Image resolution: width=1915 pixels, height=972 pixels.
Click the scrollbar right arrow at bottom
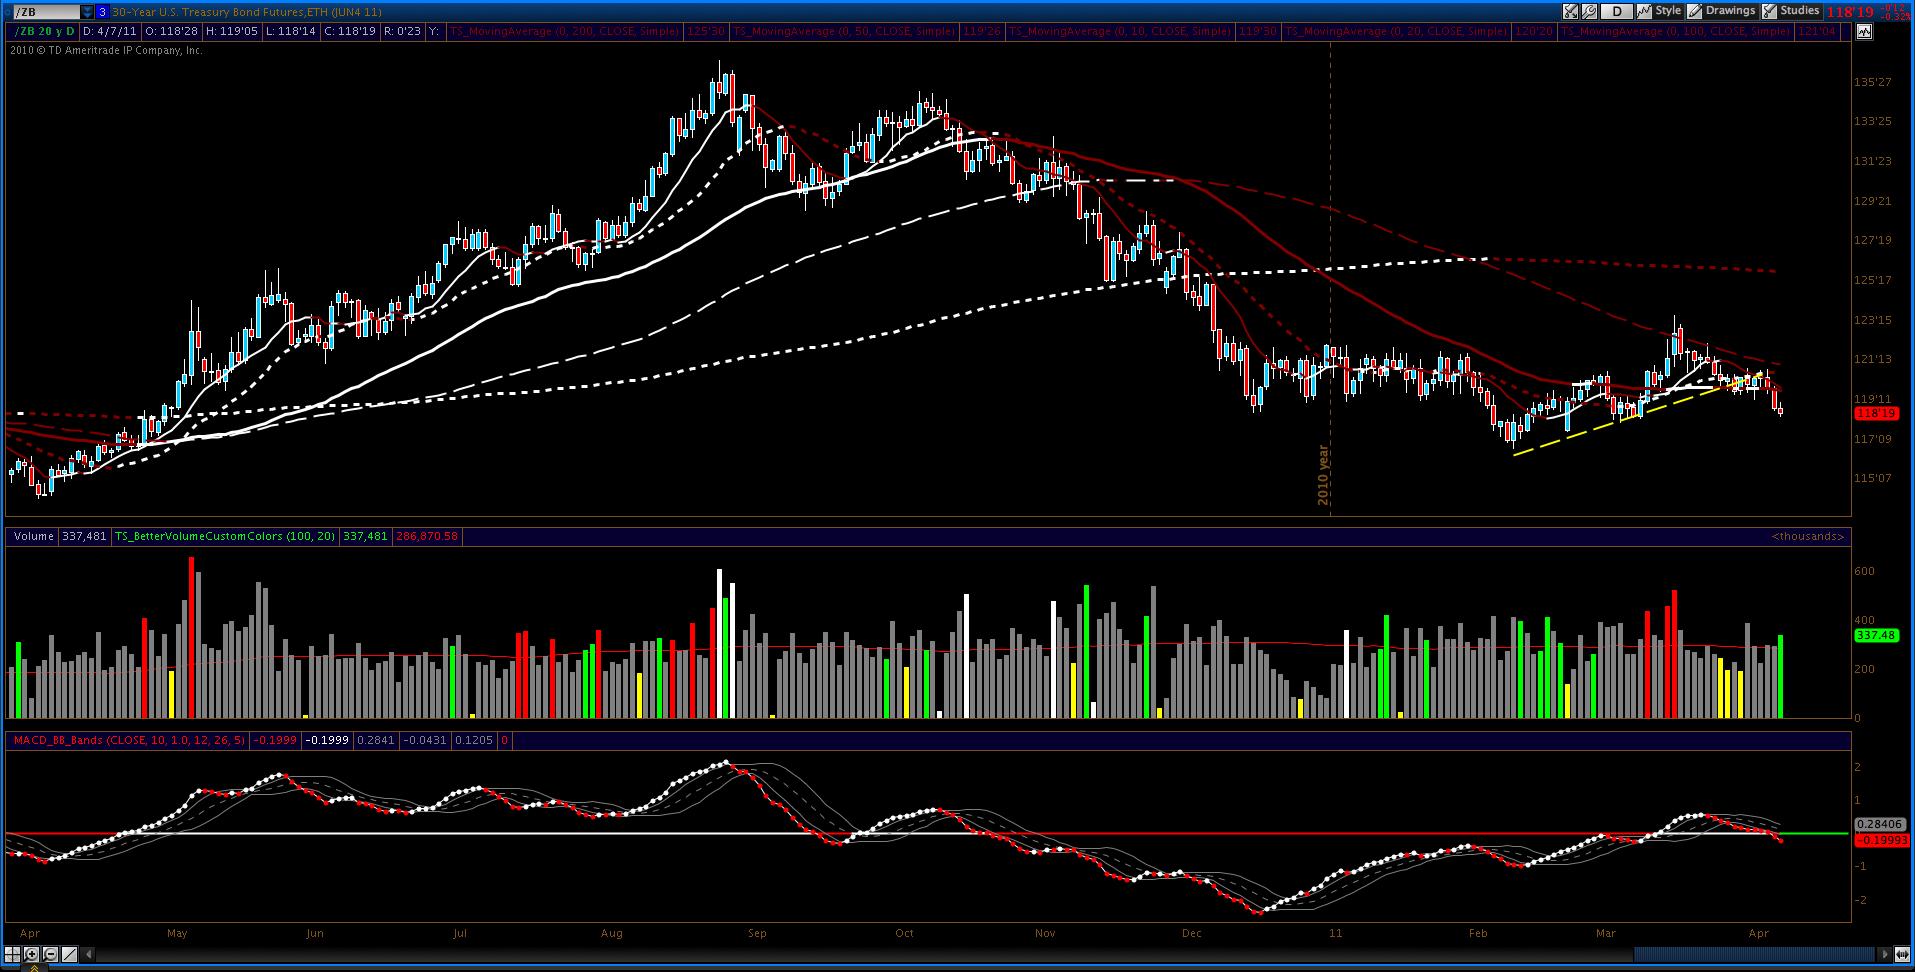(x=1885, y=954)
